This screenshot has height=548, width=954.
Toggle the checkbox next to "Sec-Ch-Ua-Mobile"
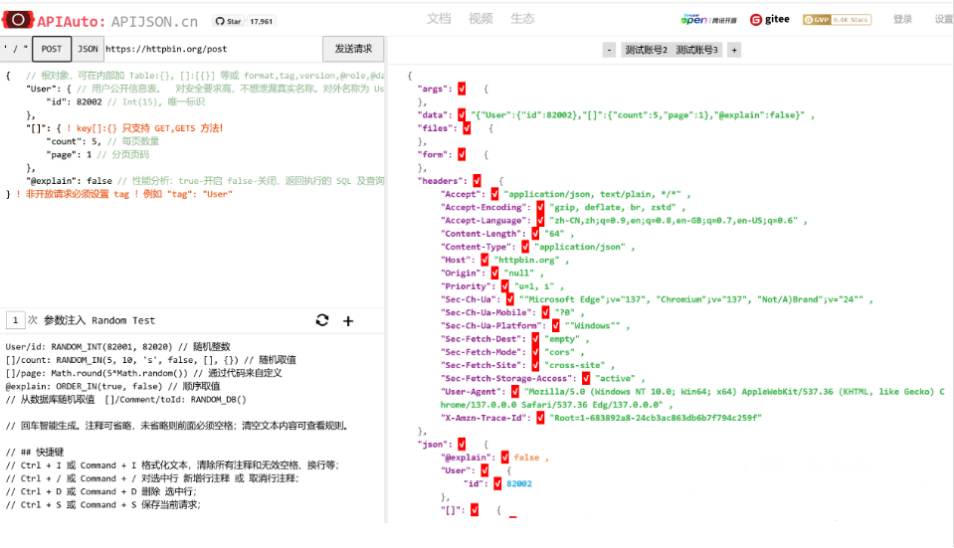click(x=545, y=313)
